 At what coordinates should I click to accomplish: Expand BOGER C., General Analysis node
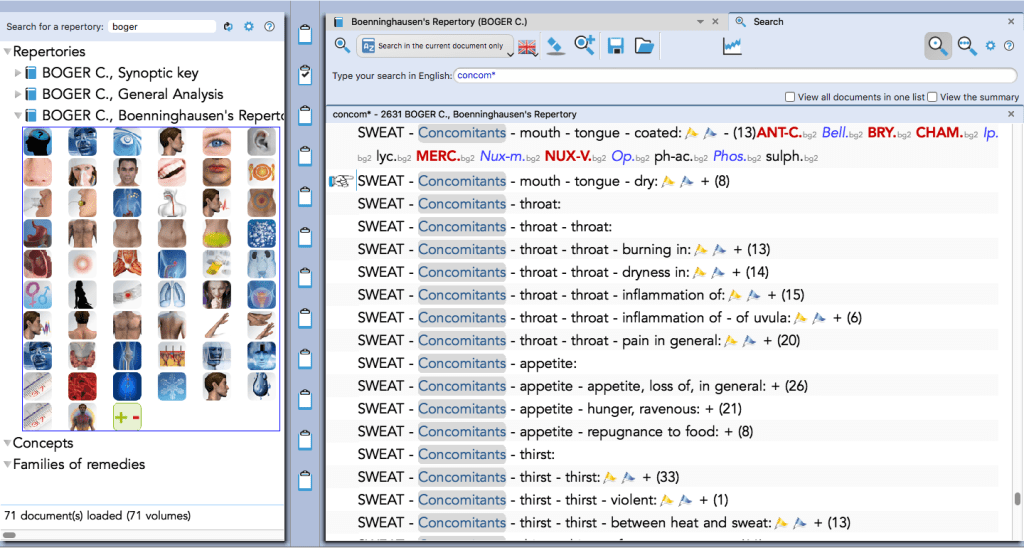coord(18,94)
